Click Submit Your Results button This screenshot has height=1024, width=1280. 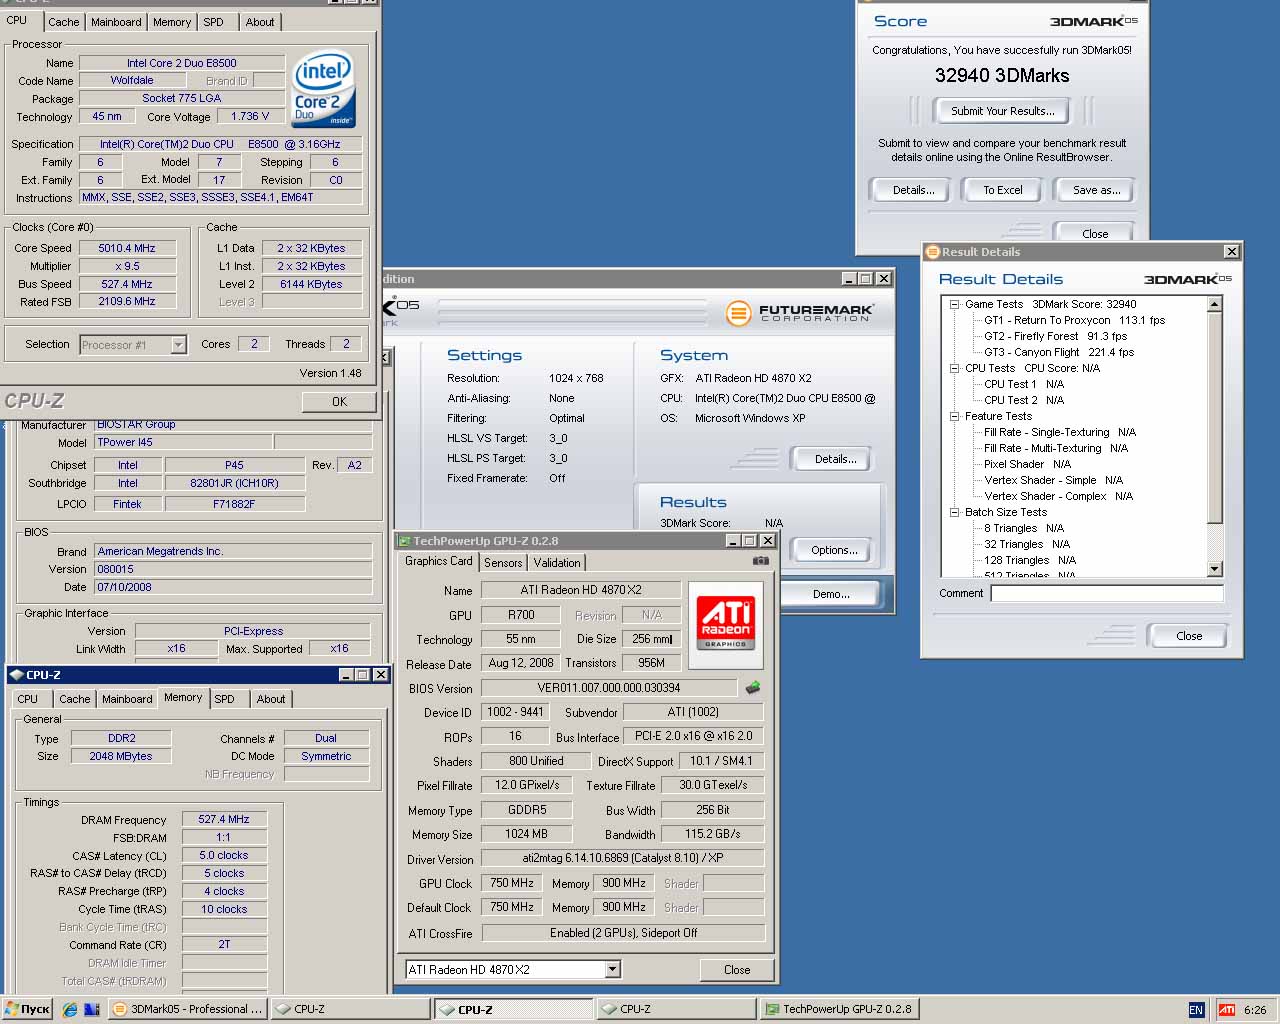(x=1002, y=111)
